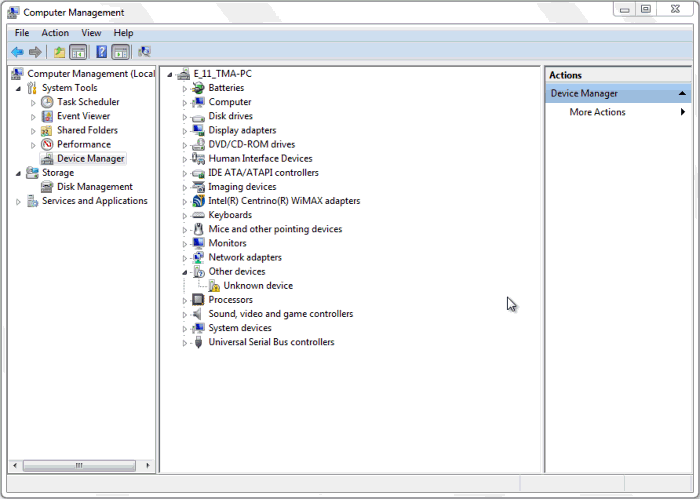
Task: Click the Network adapters icon
Action: (198, 258)
